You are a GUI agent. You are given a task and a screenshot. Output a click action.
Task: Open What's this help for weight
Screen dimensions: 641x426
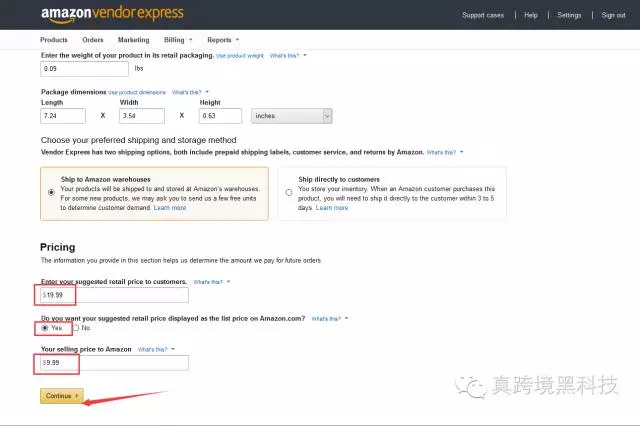[287, 56]
